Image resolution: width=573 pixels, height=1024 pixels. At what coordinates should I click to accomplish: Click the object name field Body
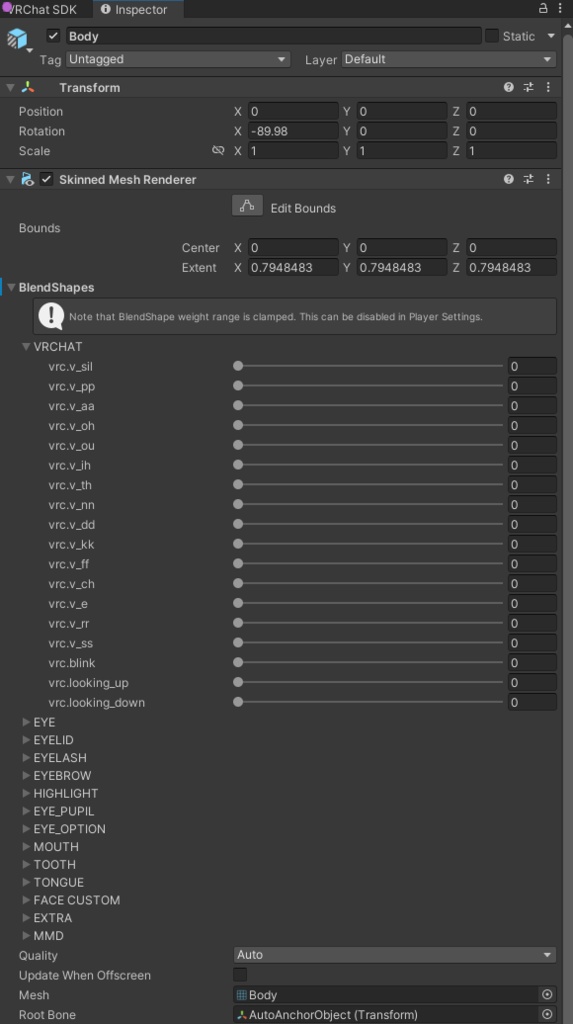tap(273, 36)
